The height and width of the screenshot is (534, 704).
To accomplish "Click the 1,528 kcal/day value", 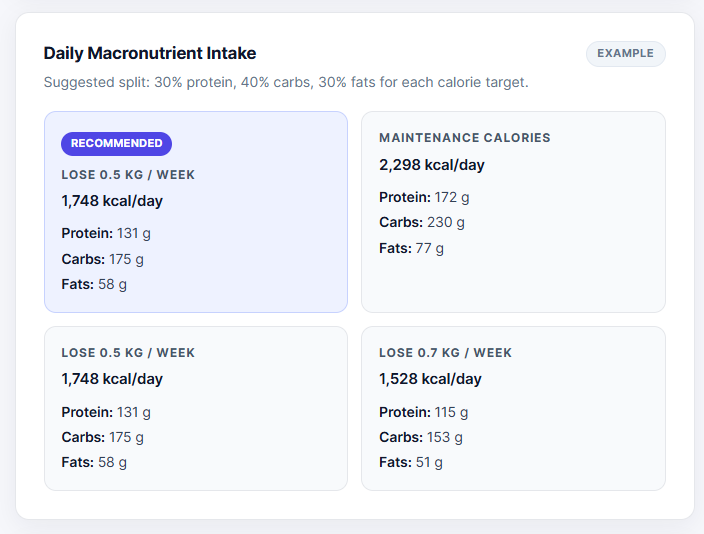I will (430, 380).
